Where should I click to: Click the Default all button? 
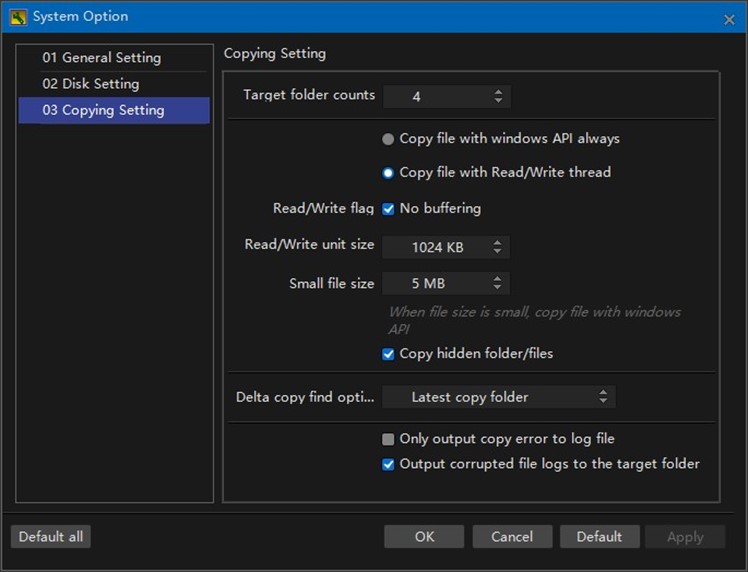51,537
